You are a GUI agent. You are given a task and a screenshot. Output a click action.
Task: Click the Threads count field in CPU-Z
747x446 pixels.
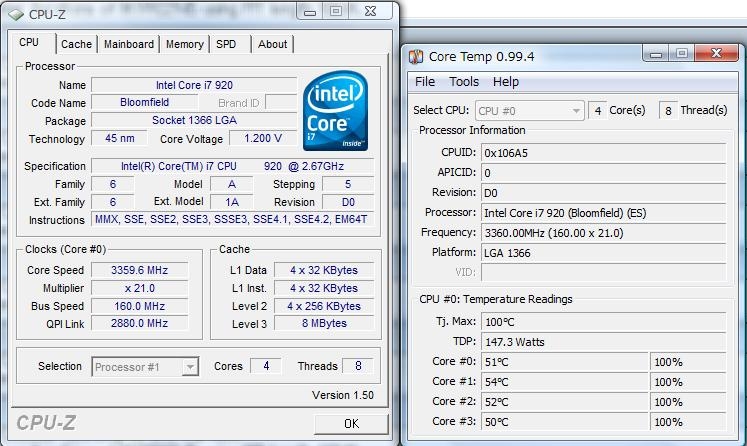358,366
